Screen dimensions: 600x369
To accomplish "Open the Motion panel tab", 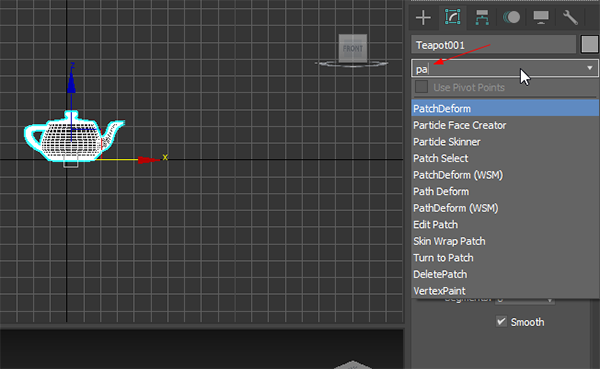I will pos(511,18).
